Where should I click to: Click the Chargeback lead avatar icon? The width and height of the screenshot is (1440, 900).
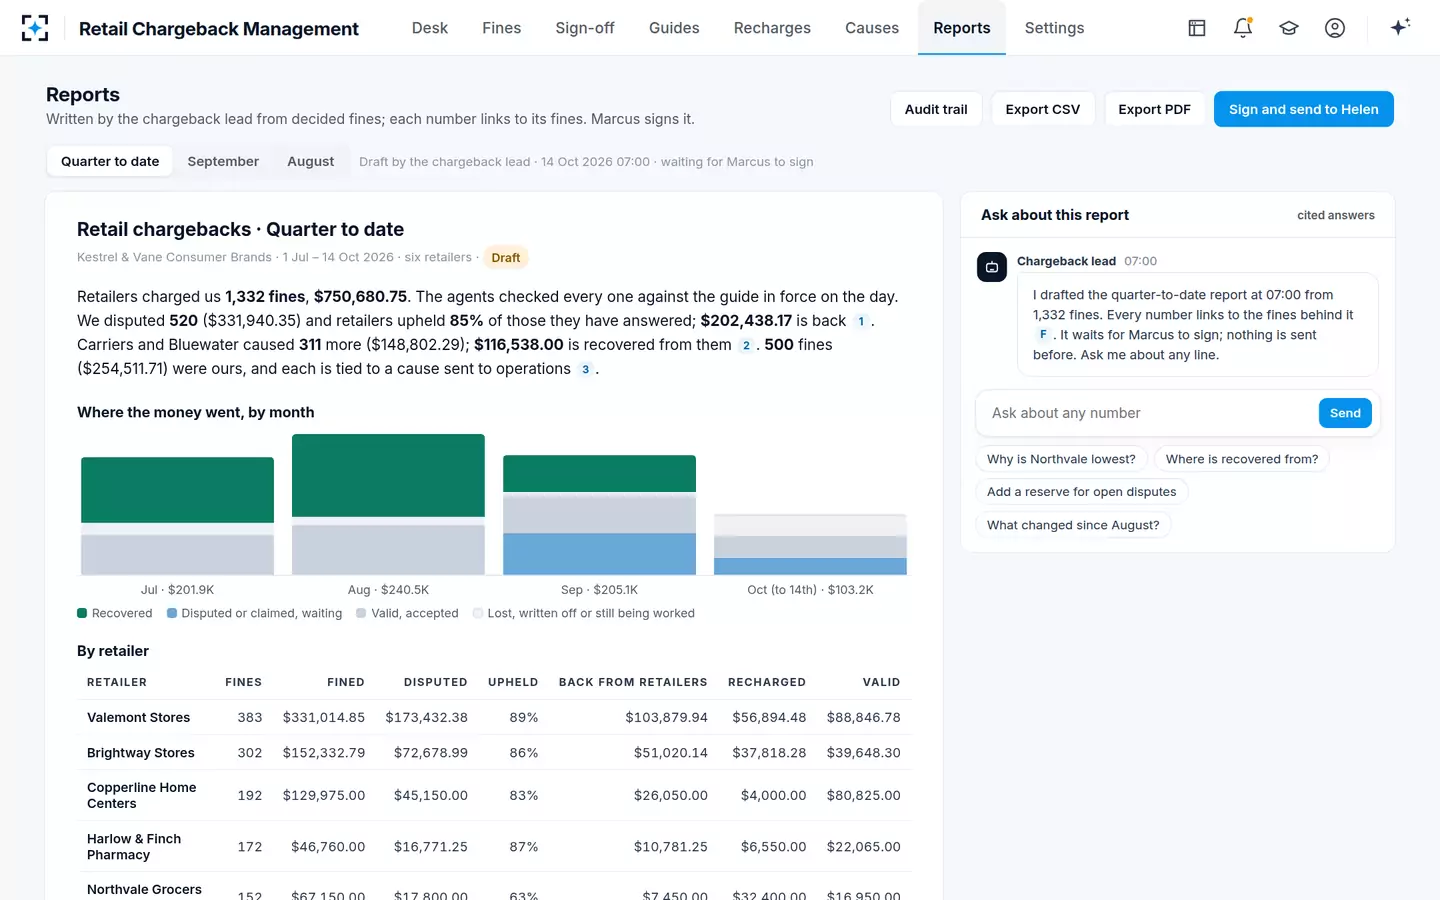(x=992, y=267)
